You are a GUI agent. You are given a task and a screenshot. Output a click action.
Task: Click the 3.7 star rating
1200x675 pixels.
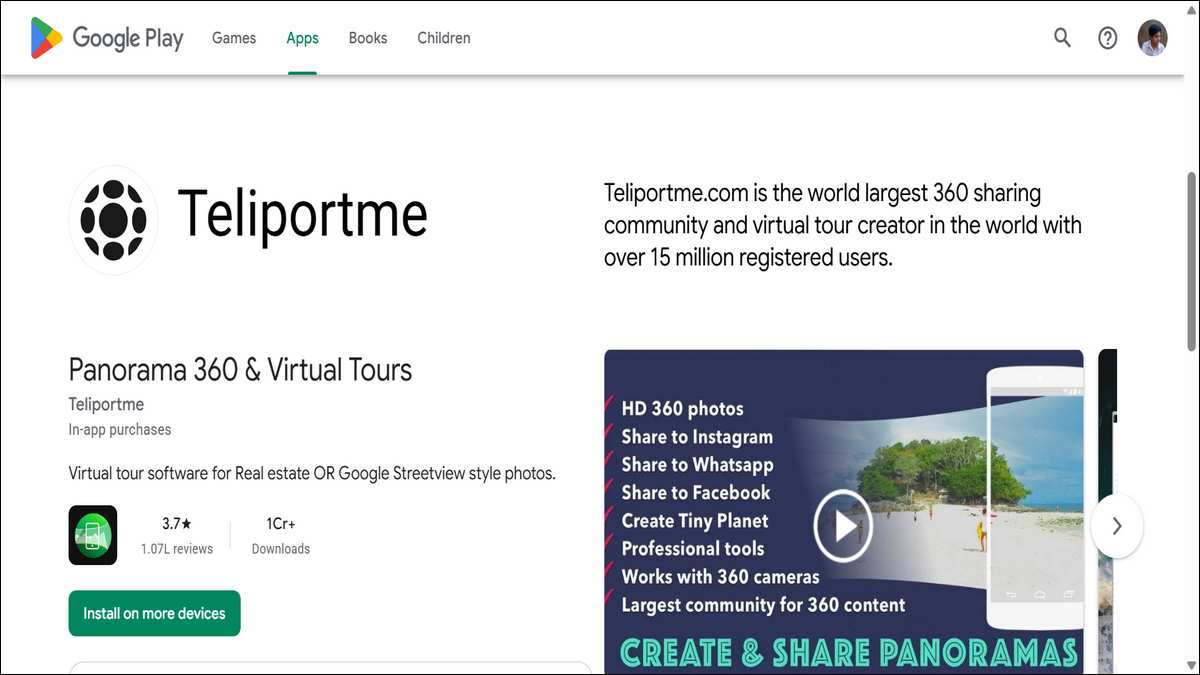click(176, 524)
